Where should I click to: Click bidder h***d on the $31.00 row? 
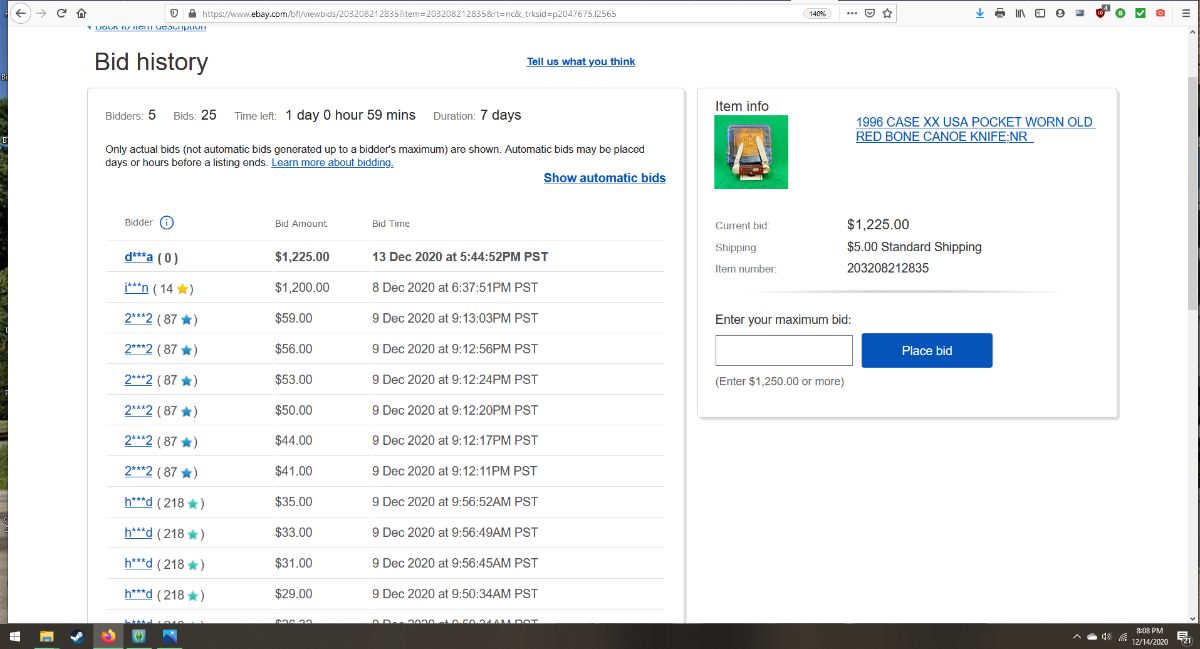pyautogui.click(x=138, y=563)
